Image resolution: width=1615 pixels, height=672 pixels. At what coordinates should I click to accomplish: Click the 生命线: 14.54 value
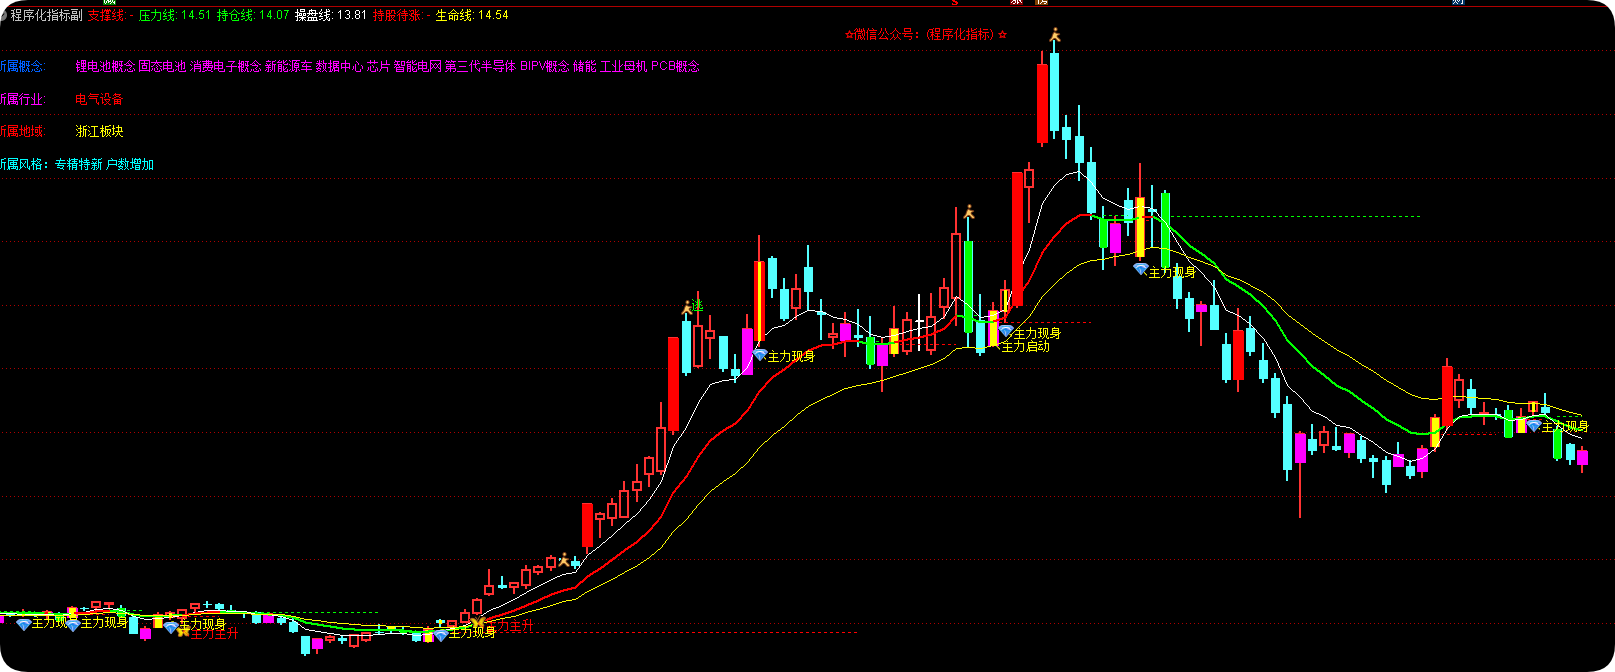[x=472, y=15]
